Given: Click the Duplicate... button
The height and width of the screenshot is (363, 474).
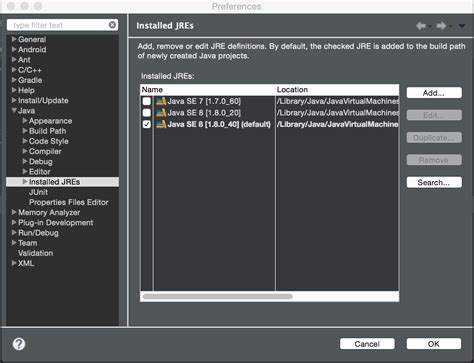Looking at the screenshot, I should click(x=434, y=137).
